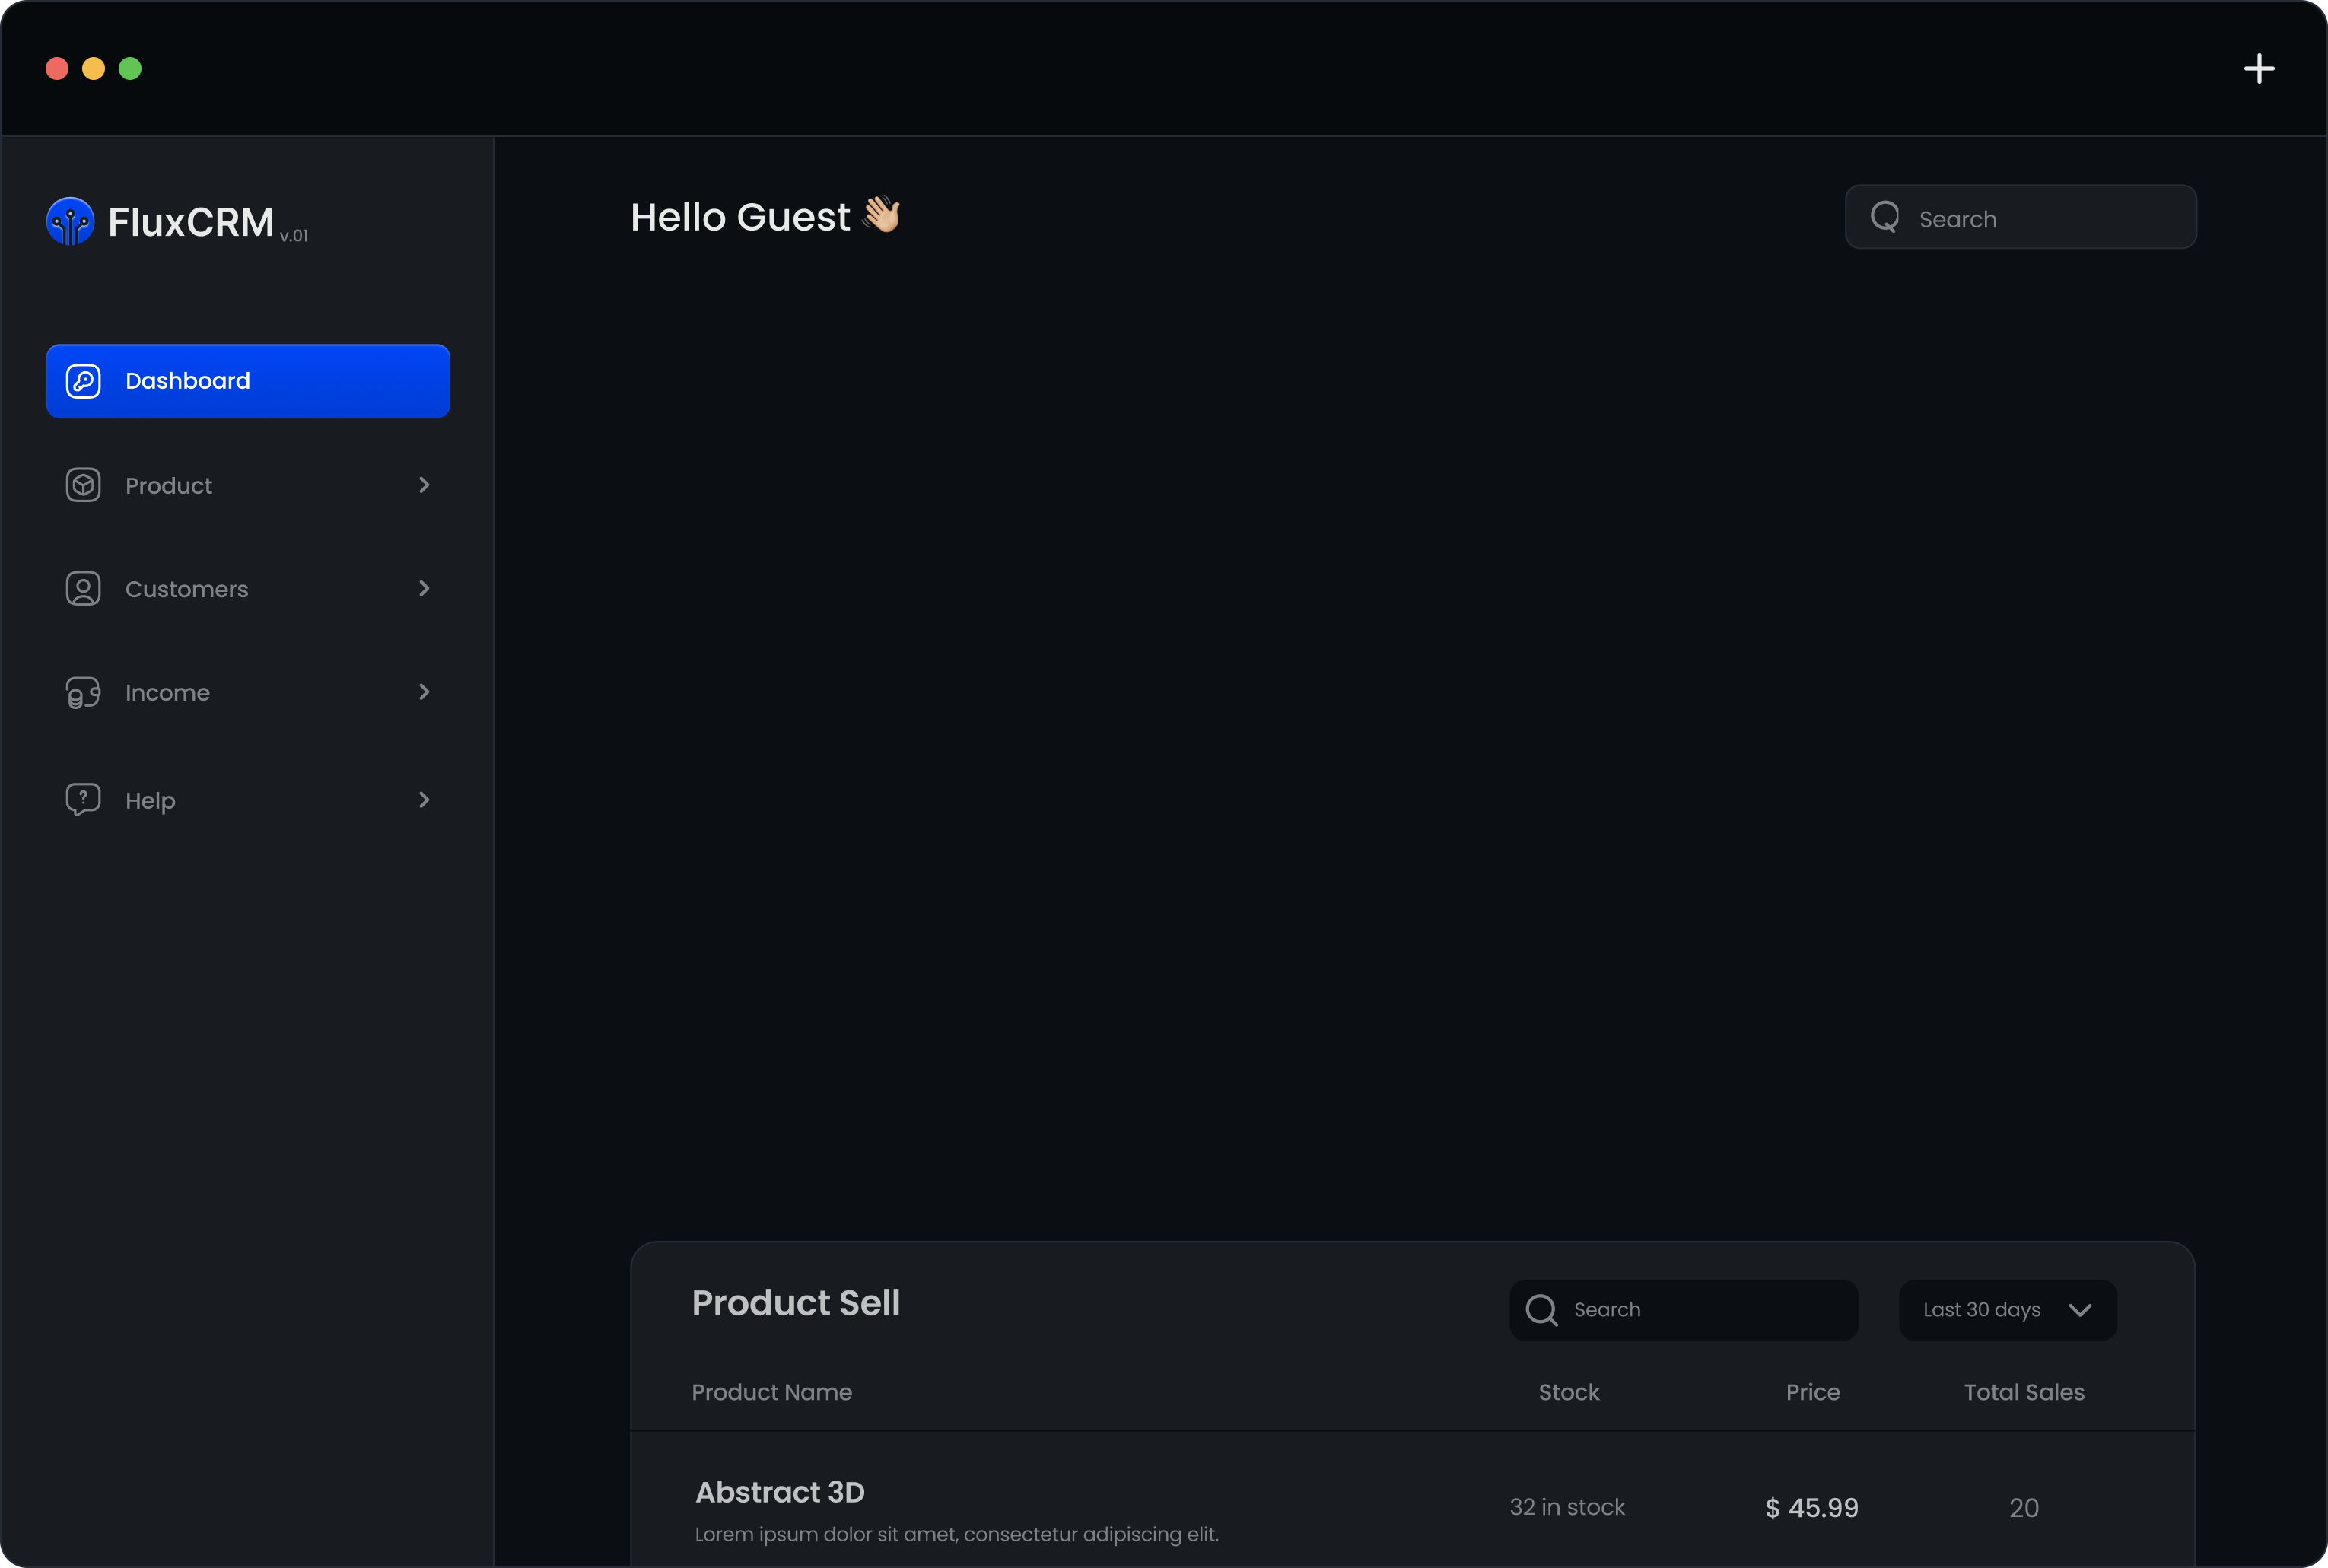
Task: Click the Dashboard sidebar icon
Action: tap(83, 381)
